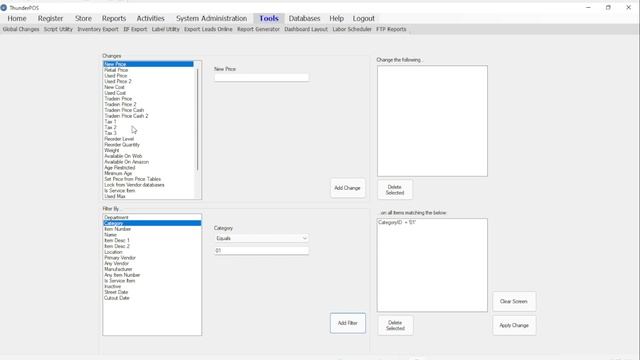
Task: Open the Reports menu
Action: point(114,18)
